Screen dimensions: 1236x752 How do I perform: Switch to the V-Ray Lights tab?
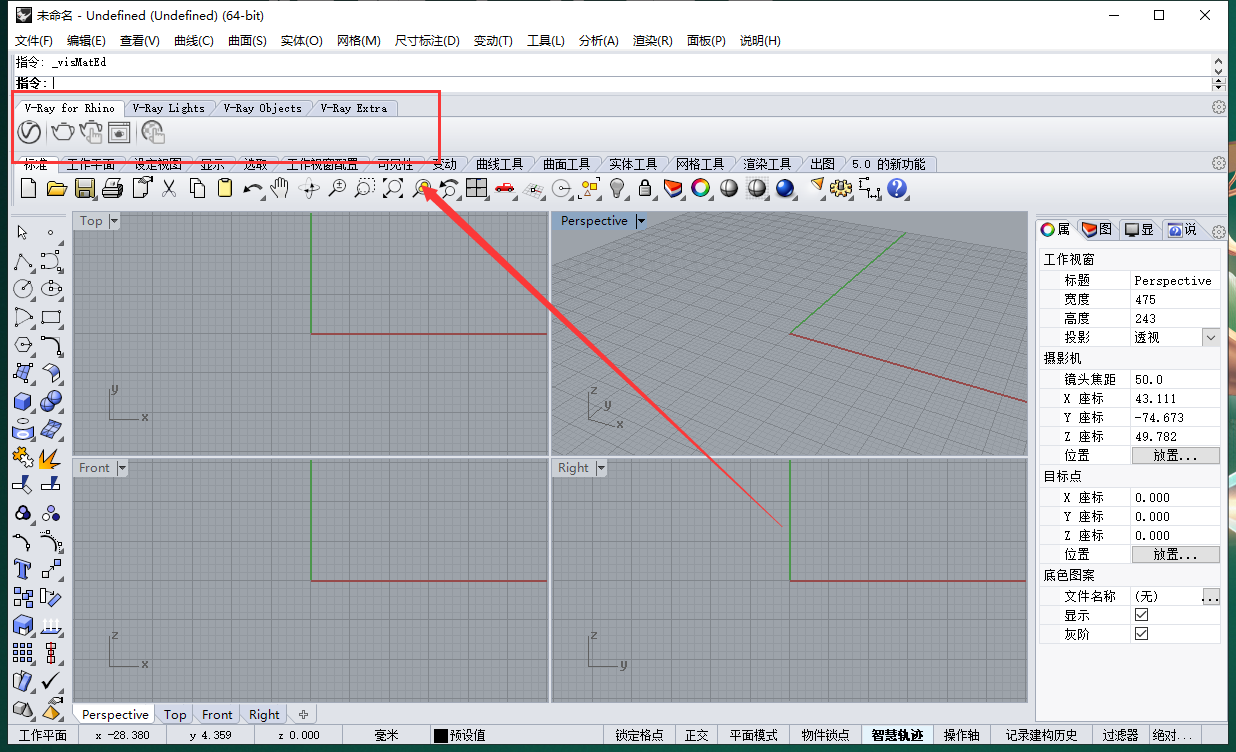click(168, 108)
